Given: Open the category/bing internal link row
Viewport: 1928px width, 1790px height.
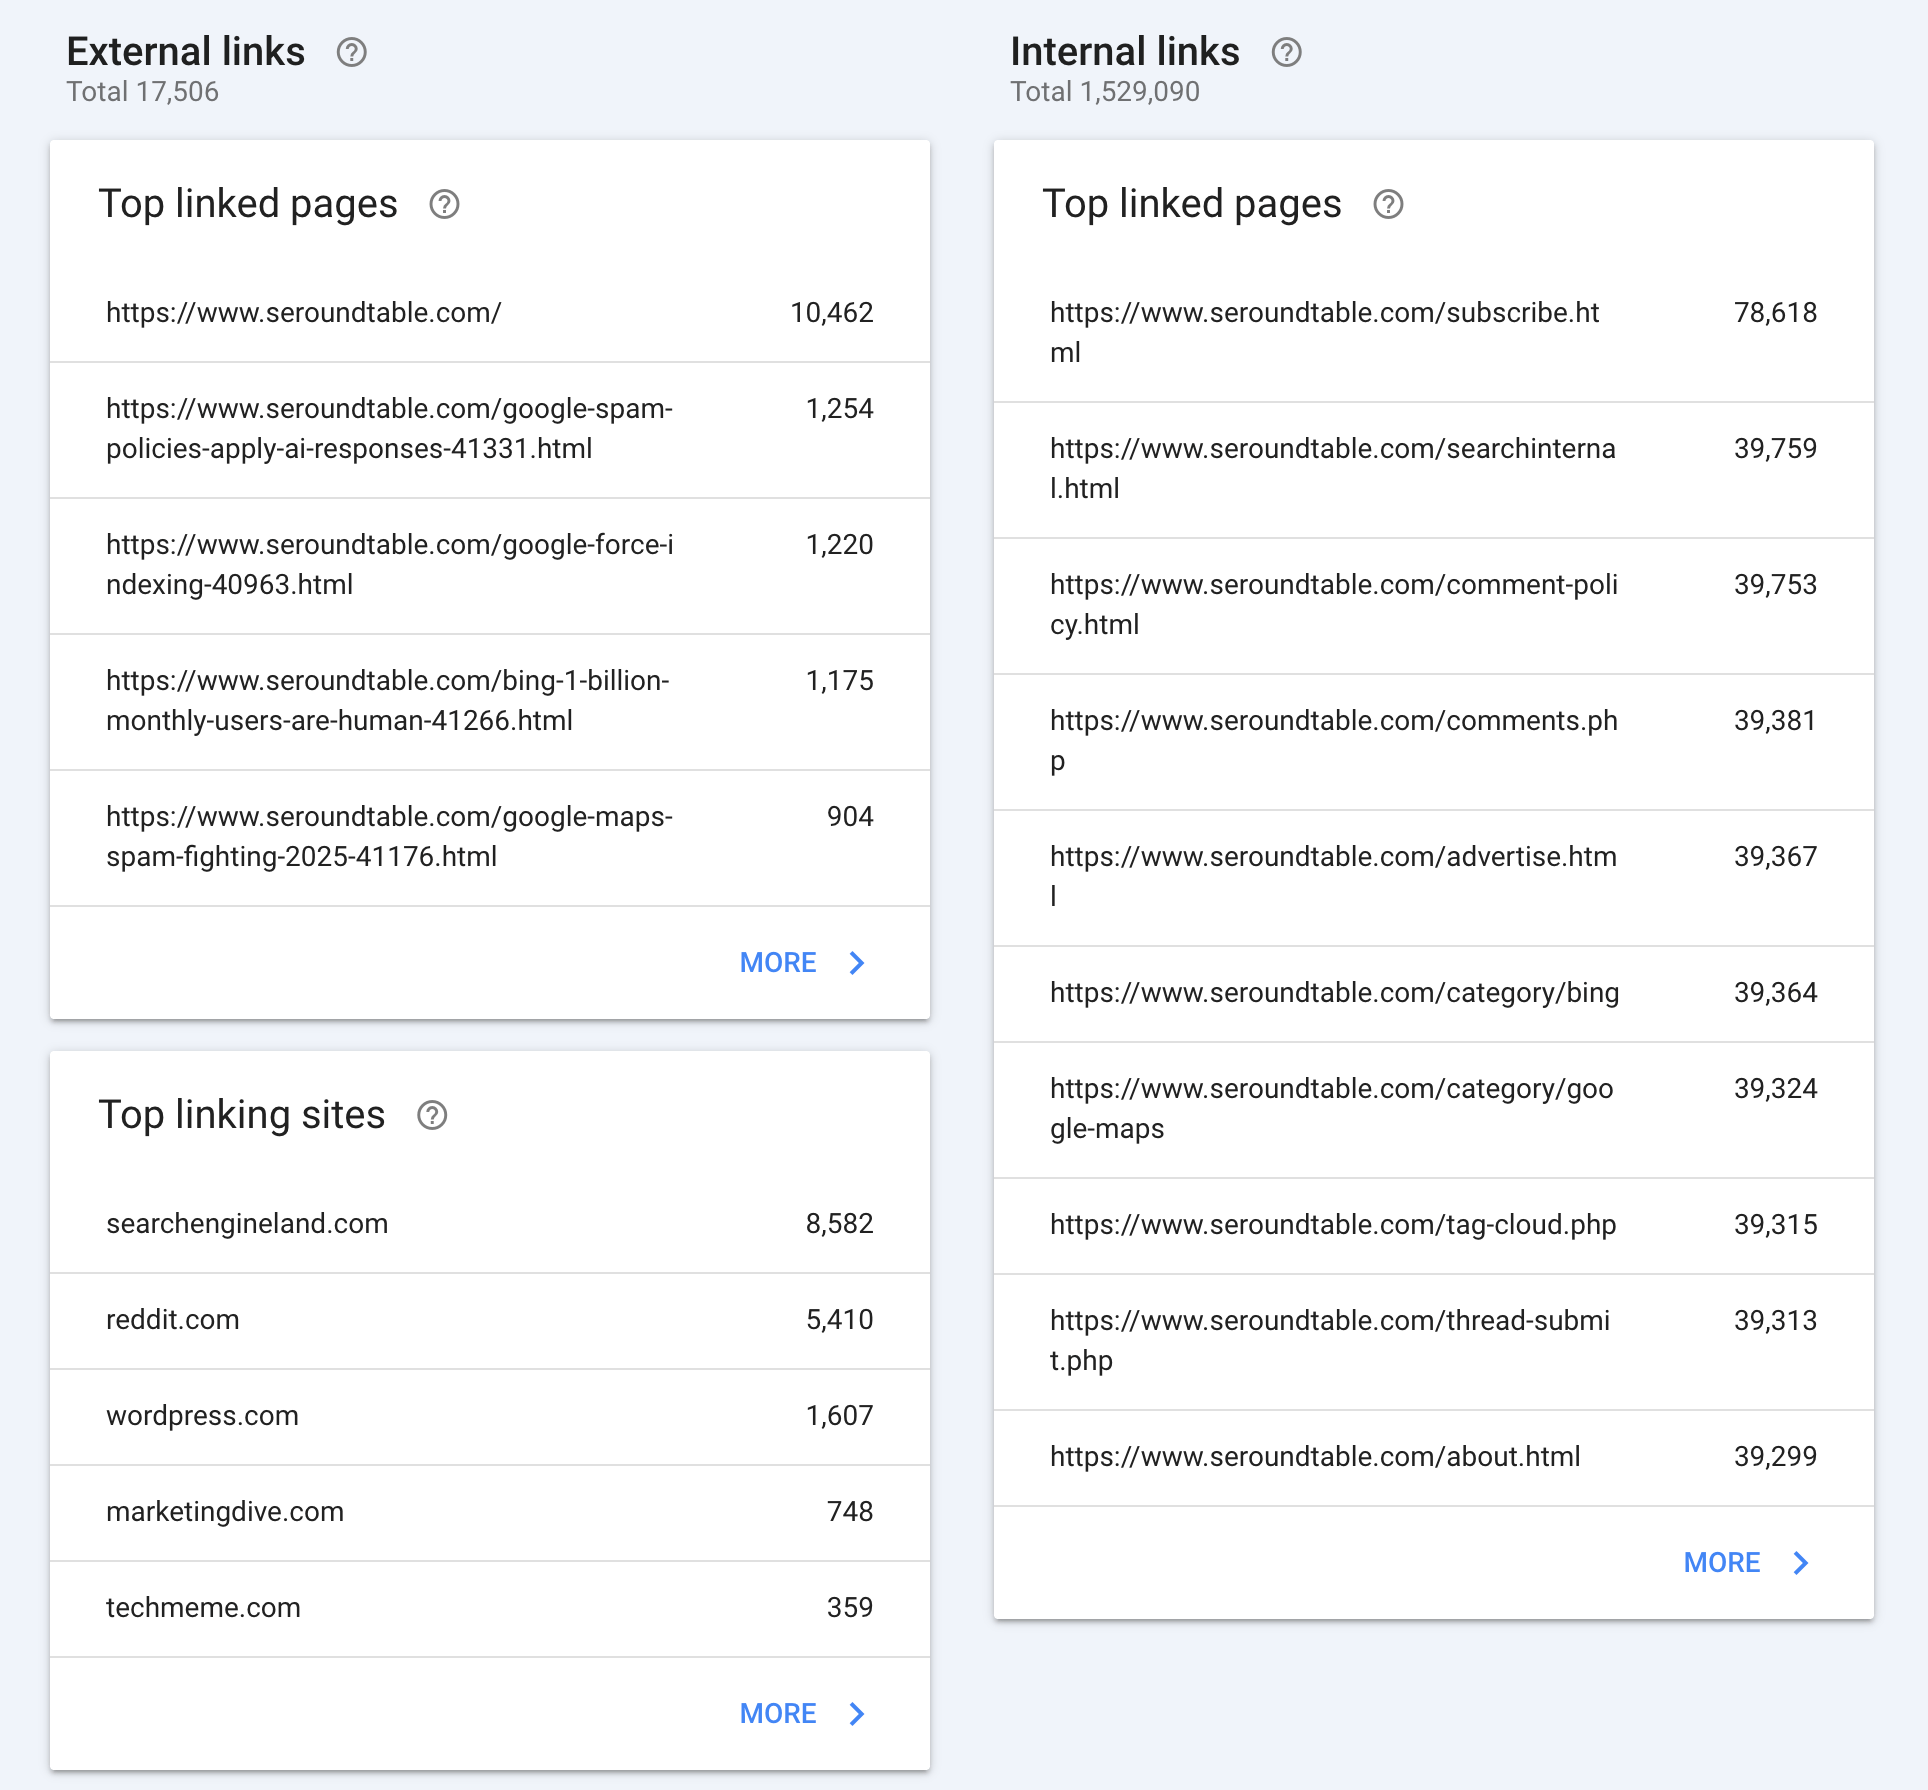Looking at the screenshot, I should (1434, 993).
